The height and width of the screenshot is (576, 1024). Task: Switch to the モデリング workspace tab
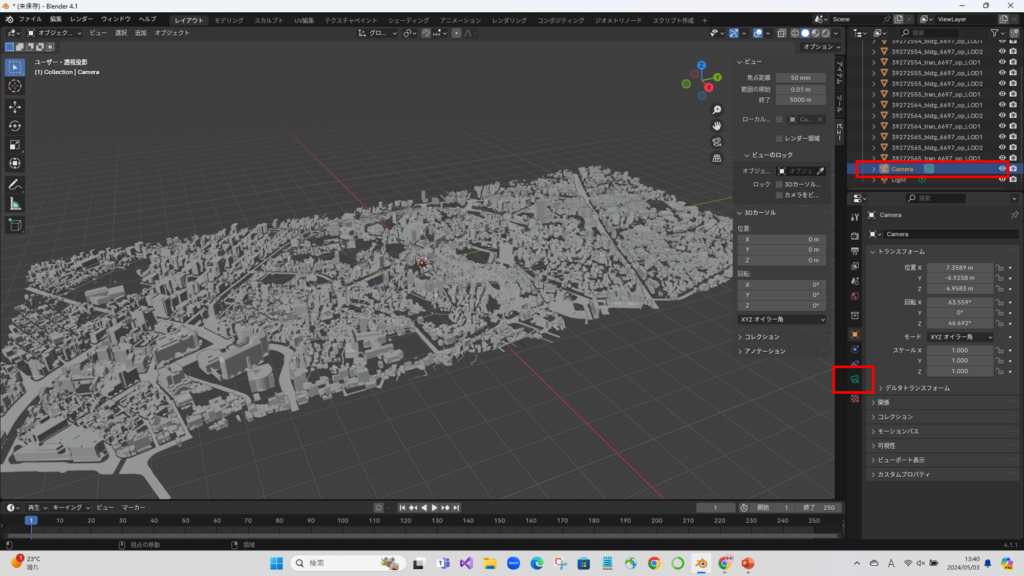point(229,19)
